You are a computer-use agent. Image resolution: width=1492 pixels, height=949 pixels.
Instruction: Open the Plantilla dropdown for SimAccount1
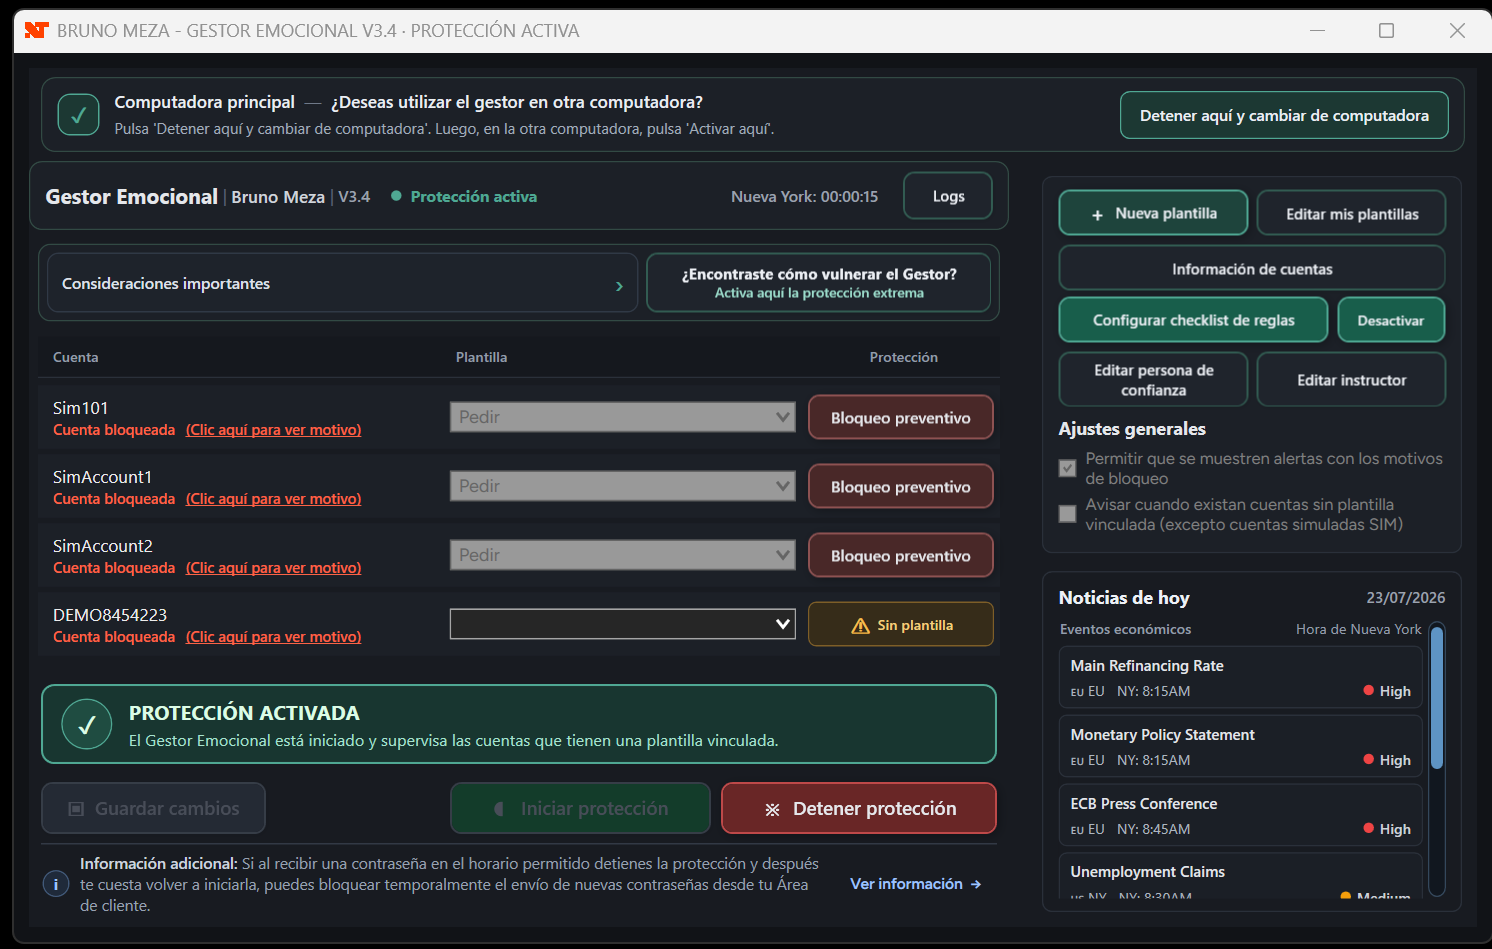click(x=623, y=486)
